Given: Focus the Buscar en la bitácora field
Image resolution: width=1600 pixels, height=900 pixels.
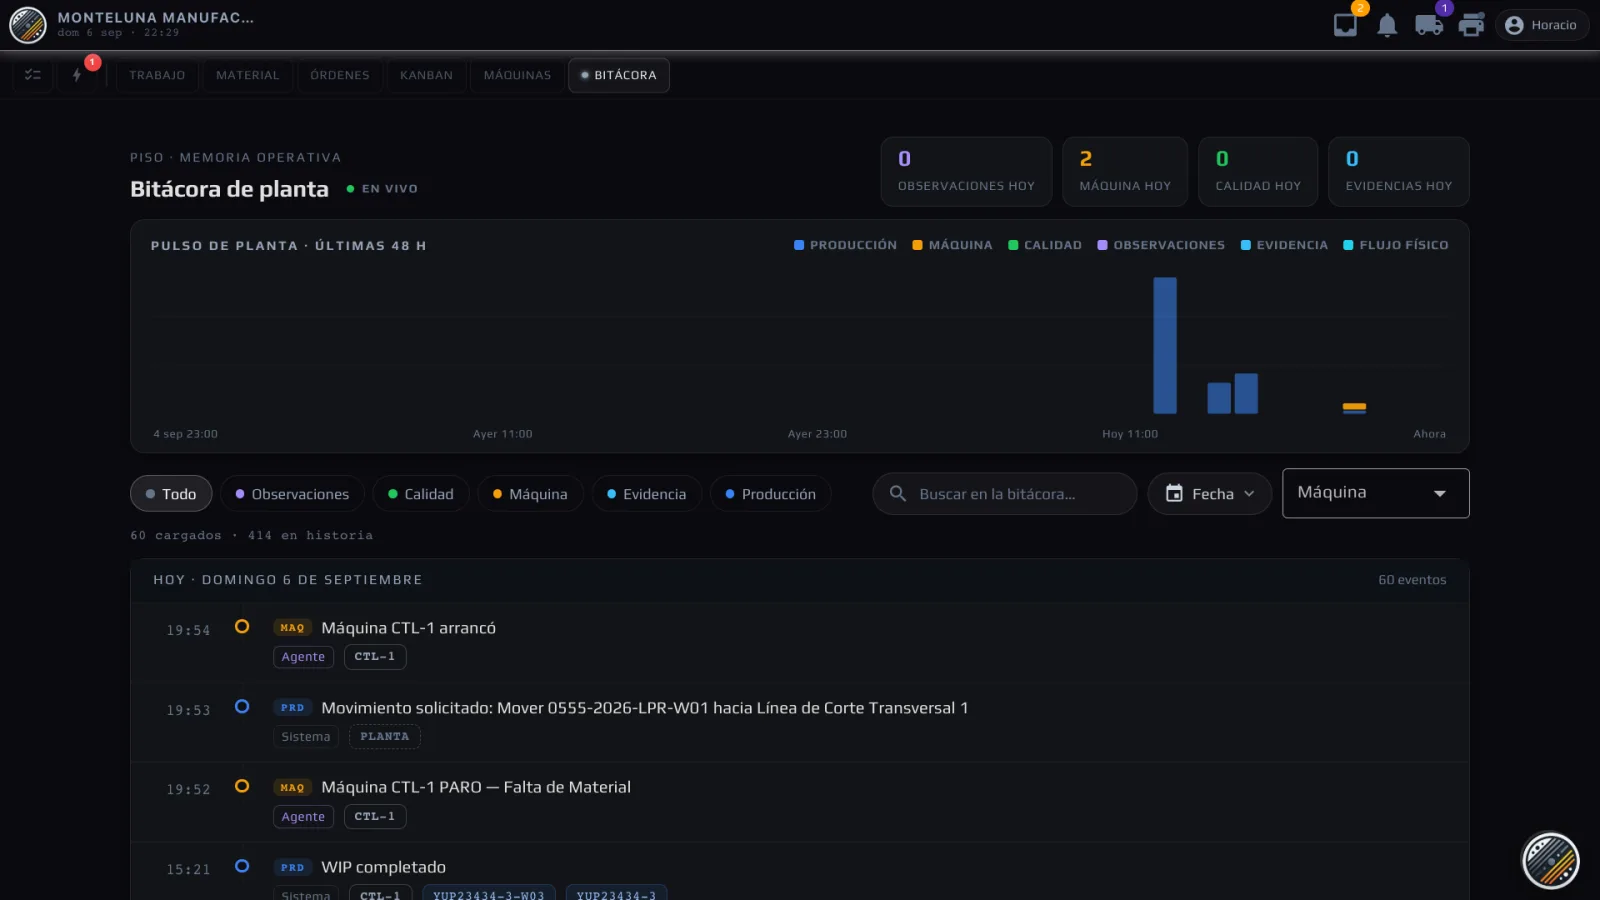Looking at the screenshot, I should point(1005,494).
